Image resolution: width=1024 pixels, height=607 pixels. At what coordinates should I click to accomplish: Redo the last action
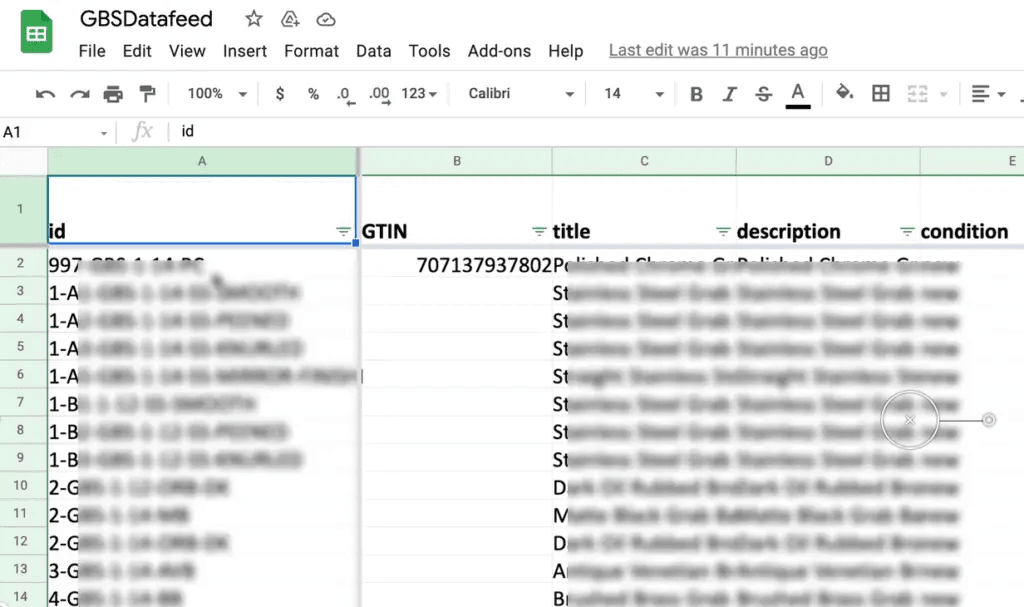78,93
